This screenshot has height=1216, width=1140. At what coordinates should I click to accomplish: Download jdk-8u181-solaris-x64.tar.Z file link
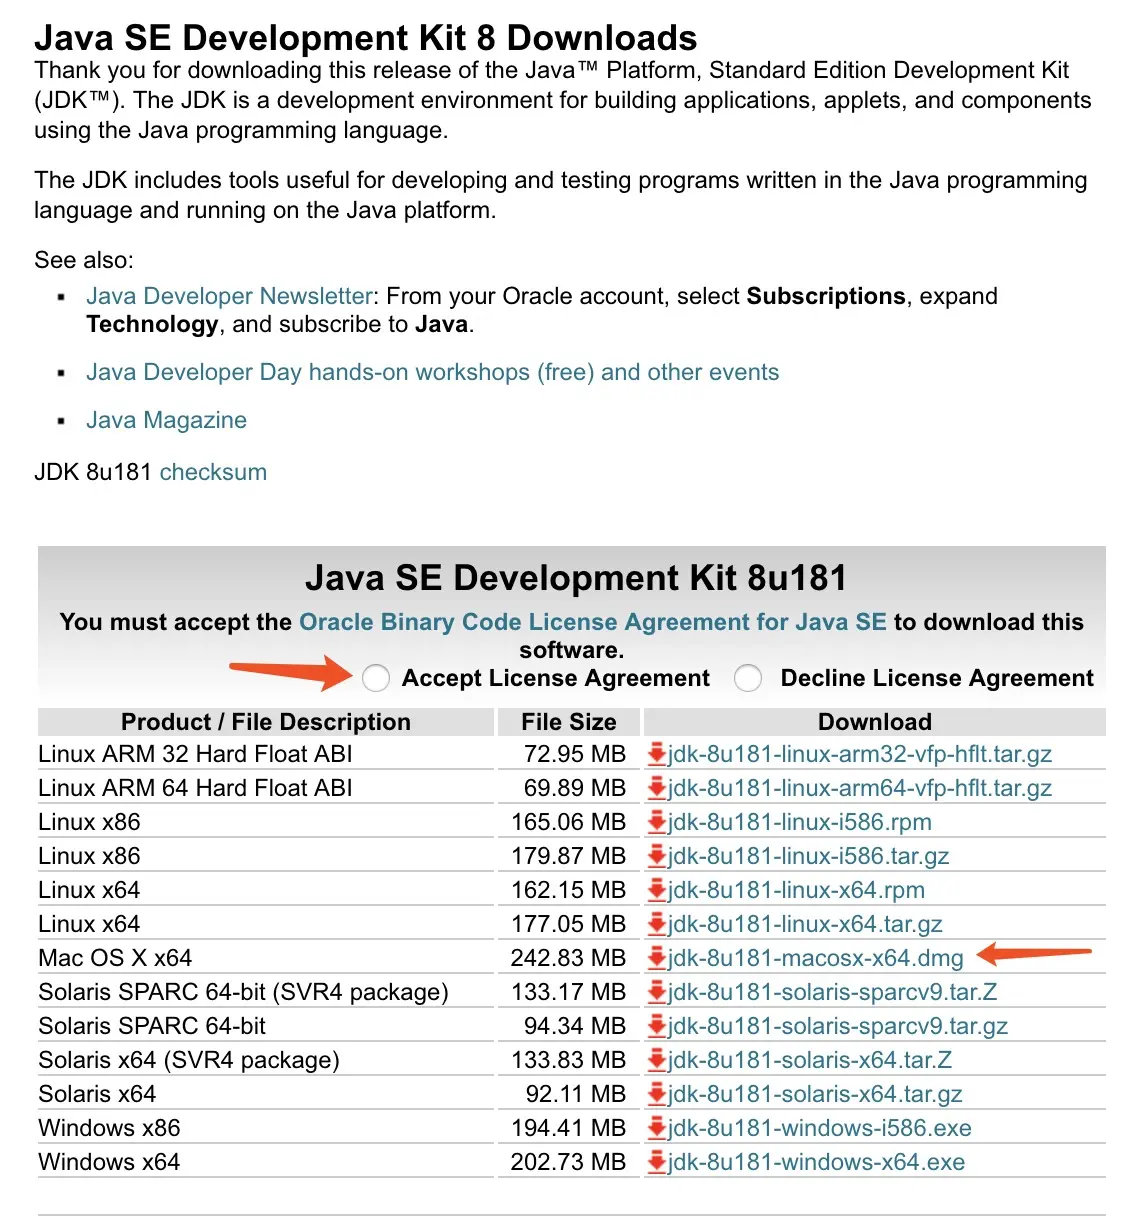click(x=810, y=1060)
